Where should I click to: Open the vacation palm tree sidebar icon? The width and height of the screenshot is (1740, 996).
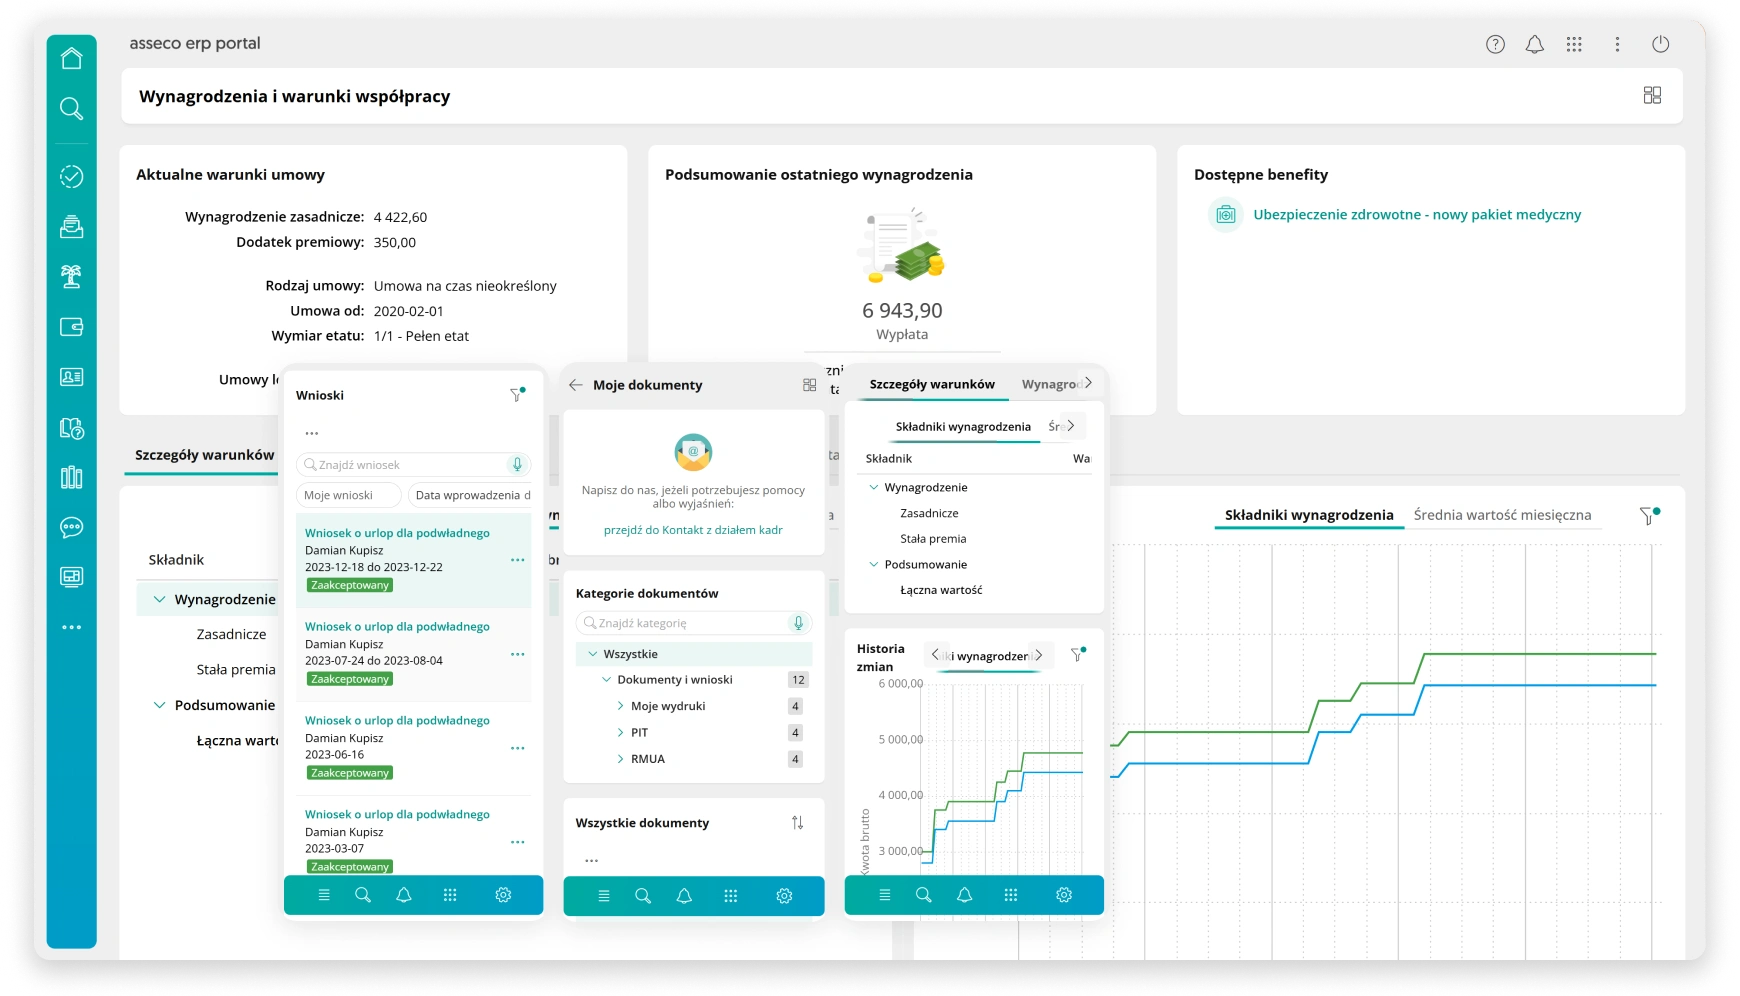tap(71, 276)
